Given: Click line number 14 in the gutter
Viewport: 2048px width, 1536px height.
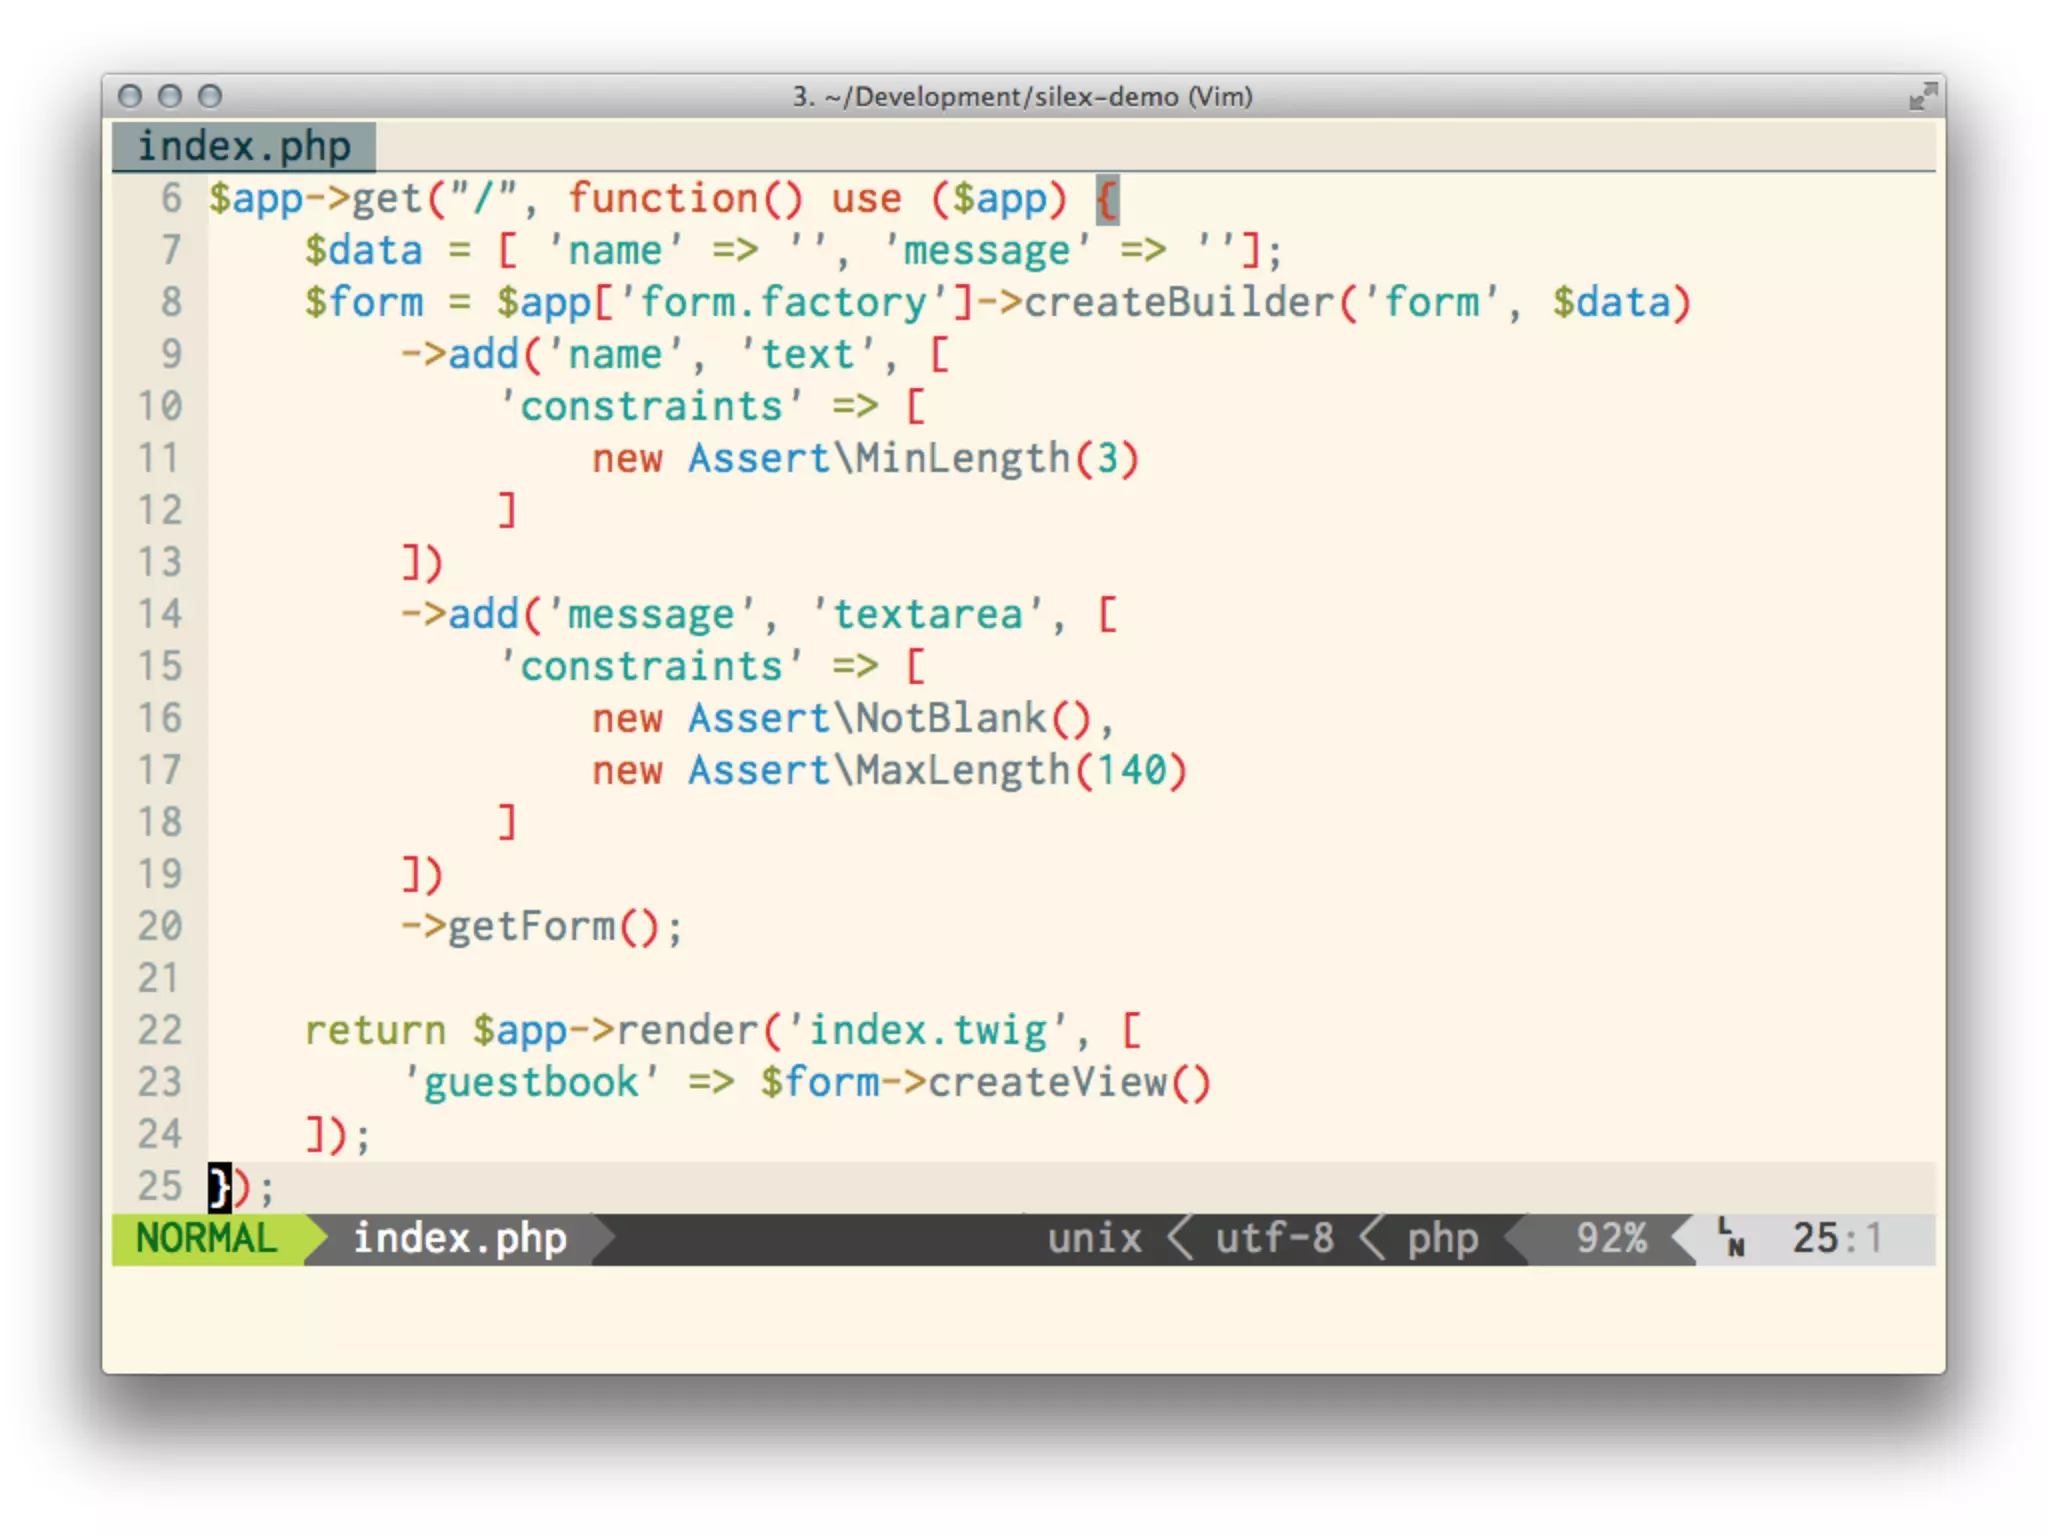Looking at the screenshot, I should point(160,614).
